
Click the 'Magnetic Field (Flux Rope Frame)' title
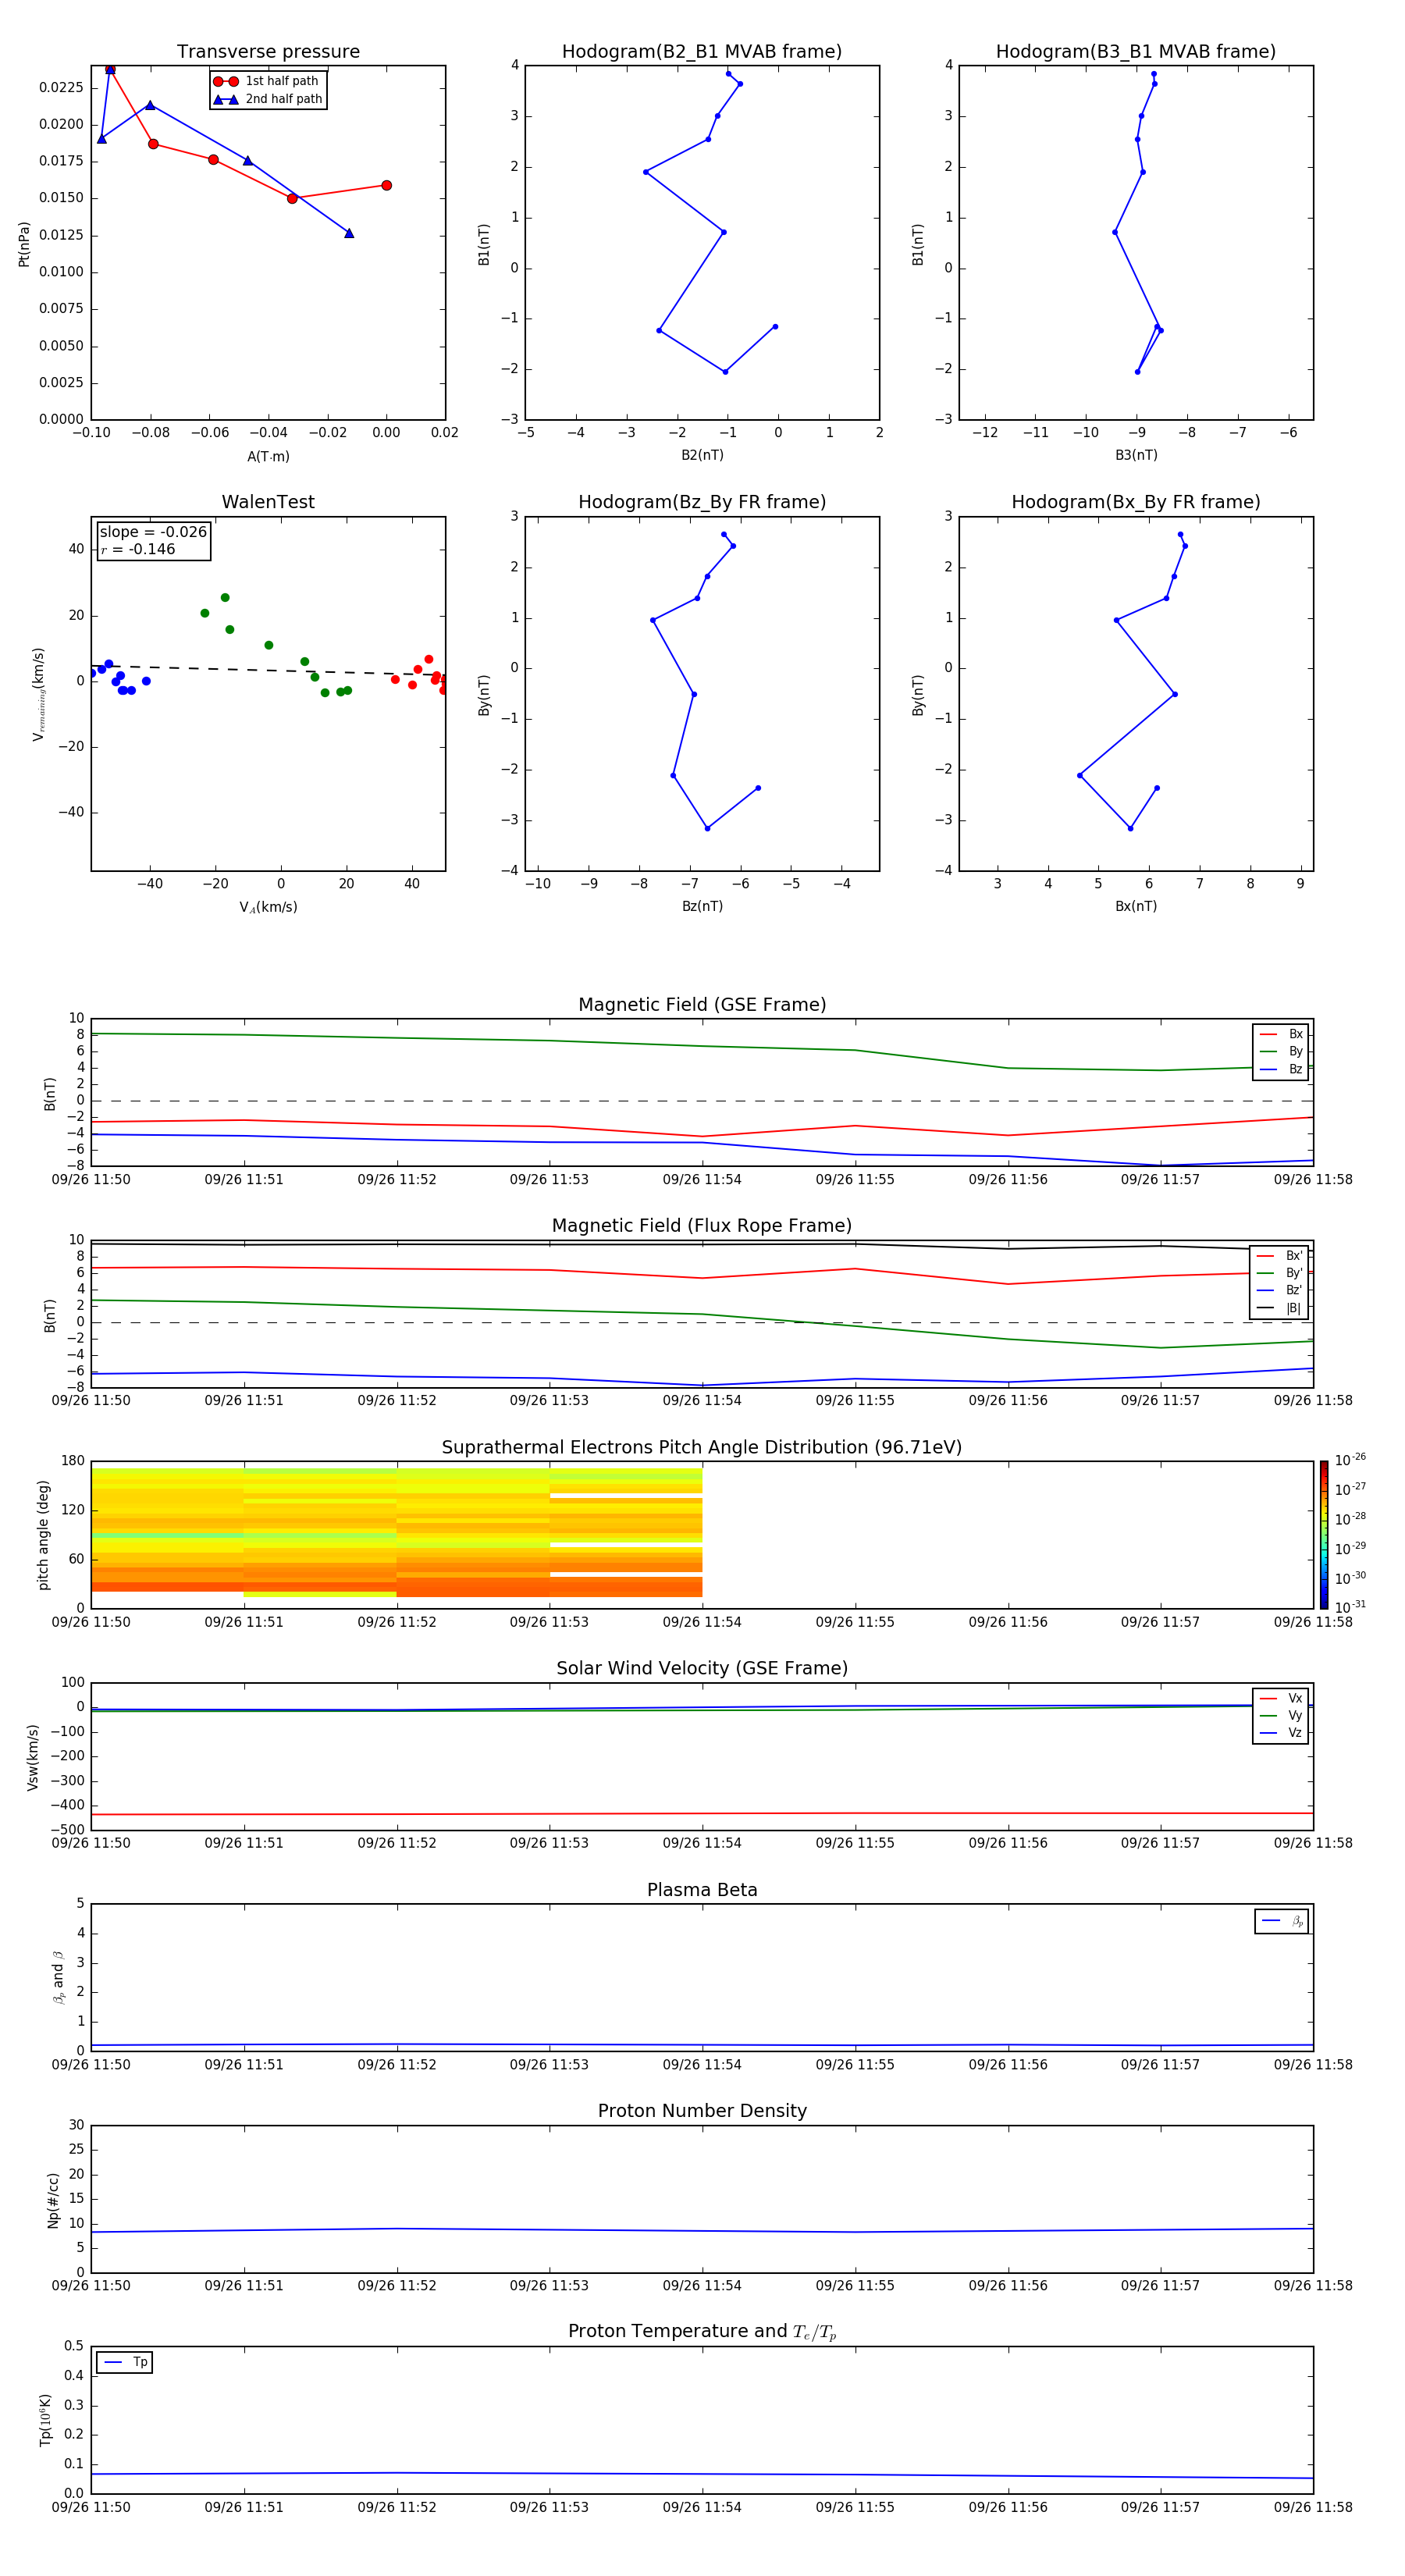702,1226
